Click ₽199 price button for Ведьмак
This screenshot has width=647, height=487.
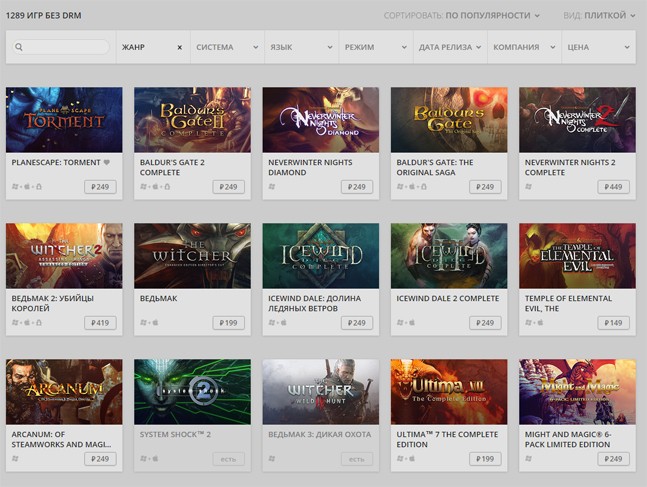tap(229, 323)
